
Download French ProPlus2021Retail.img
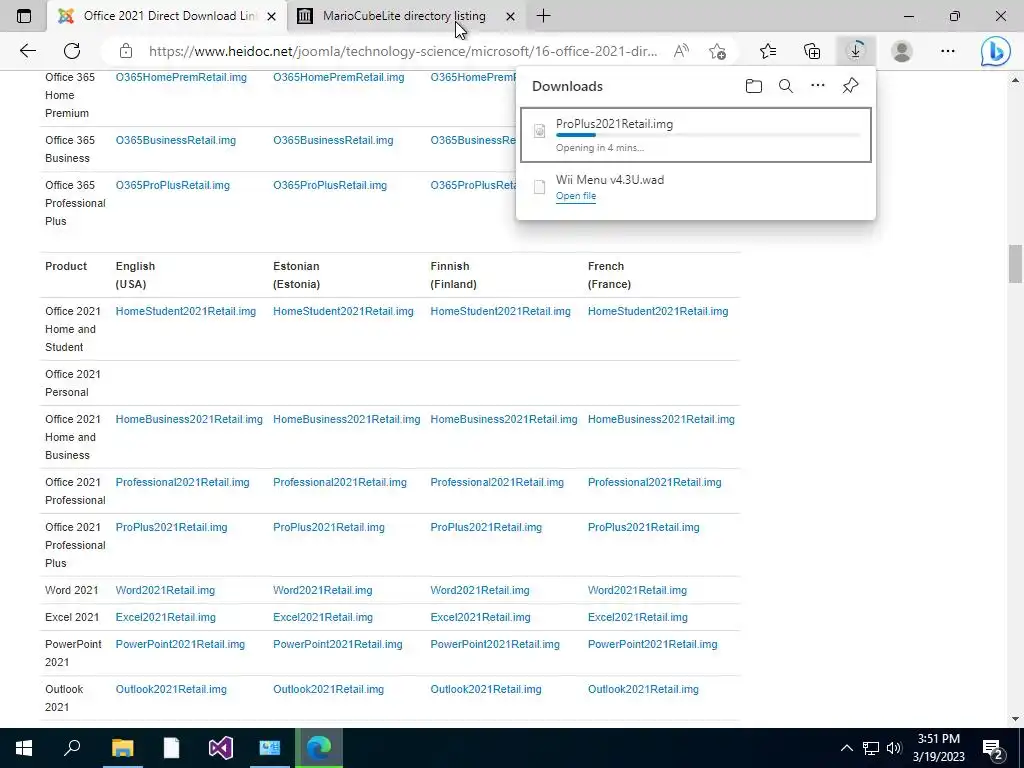(x=643, y=527)
